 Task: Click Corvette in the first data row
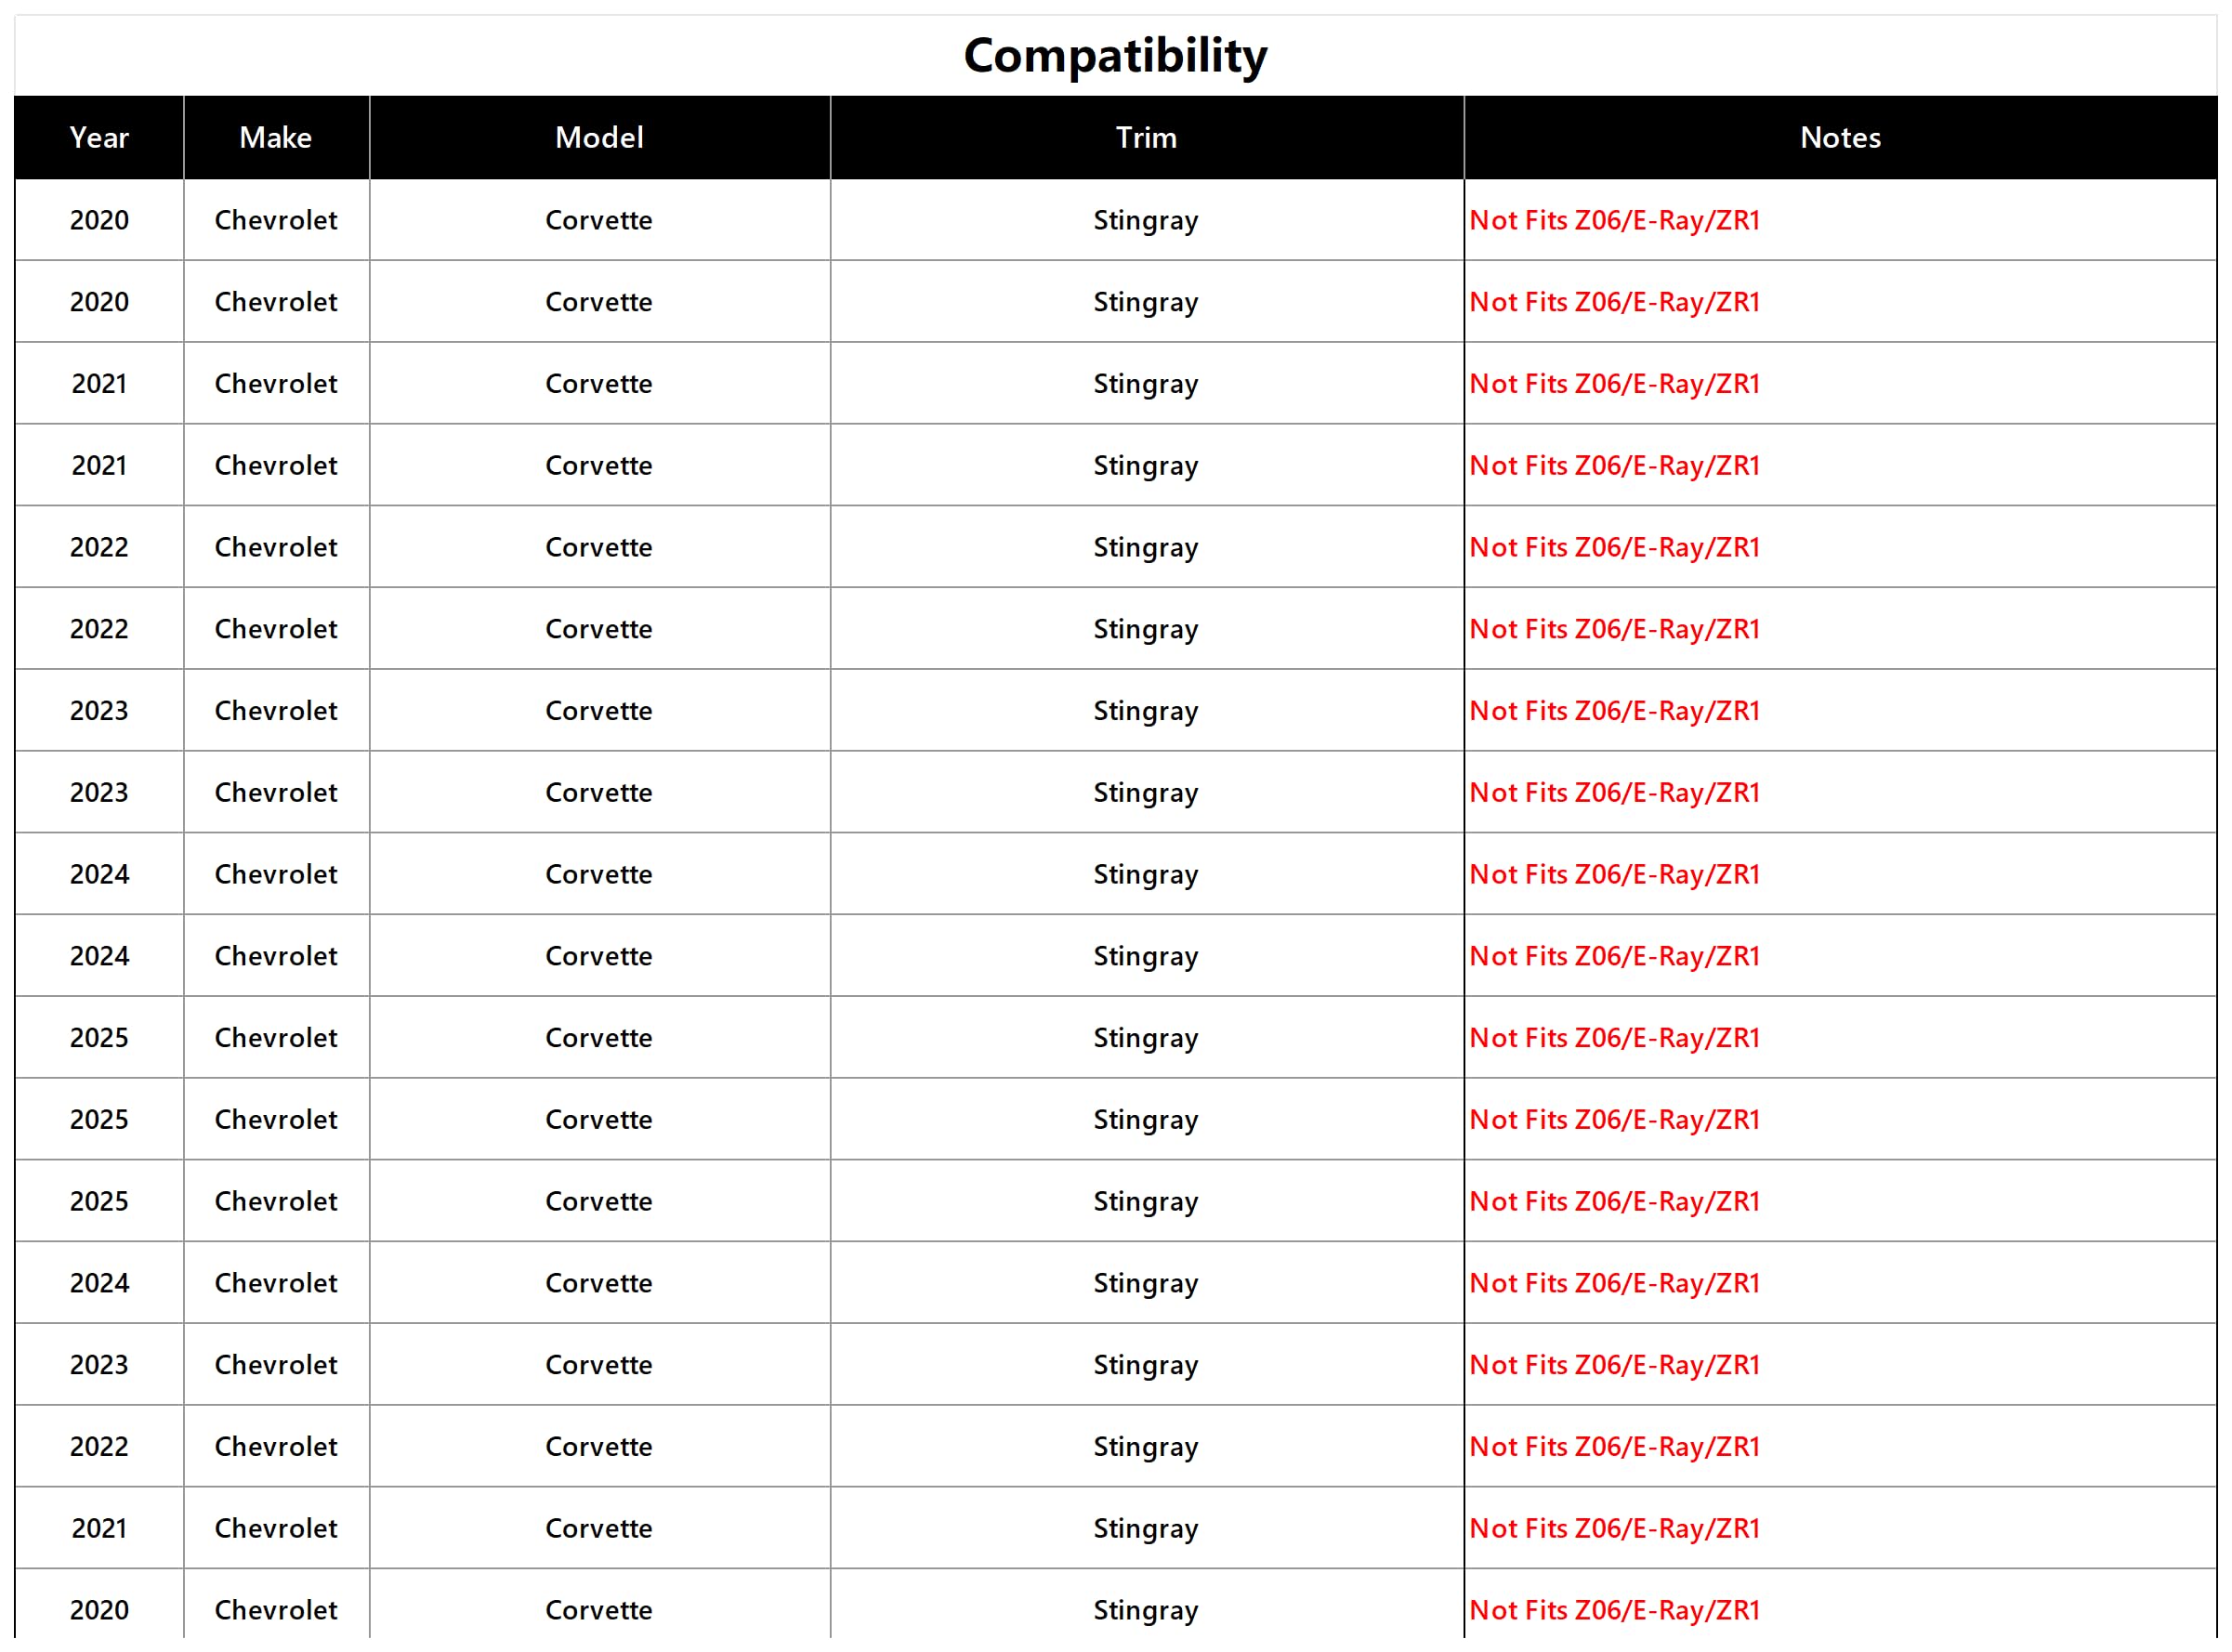point(599,221)
